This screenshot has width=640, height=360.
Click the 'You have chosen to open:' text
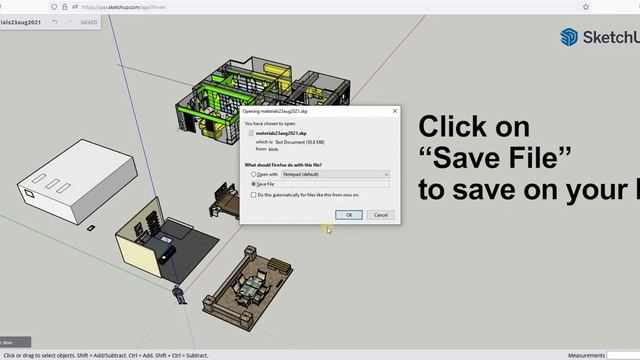[270, 123]
